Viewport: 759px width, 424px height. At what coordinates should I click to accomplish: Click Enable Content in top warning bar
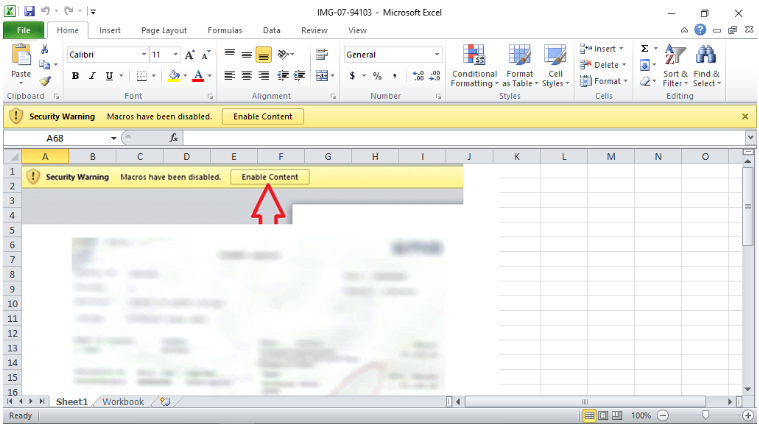(263, 117)
